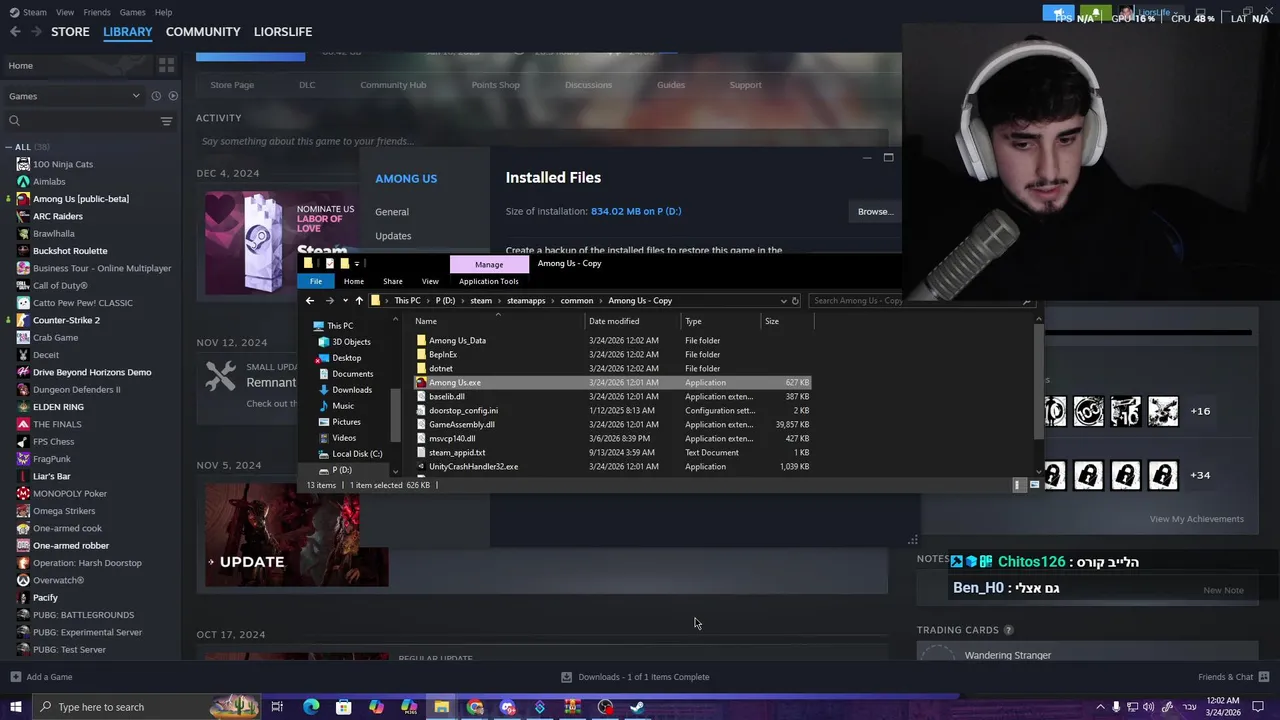The image size is (1280, 720).
Task: Click the recent activity clock icon in the Steam sidebar
Action: [156, 96]
